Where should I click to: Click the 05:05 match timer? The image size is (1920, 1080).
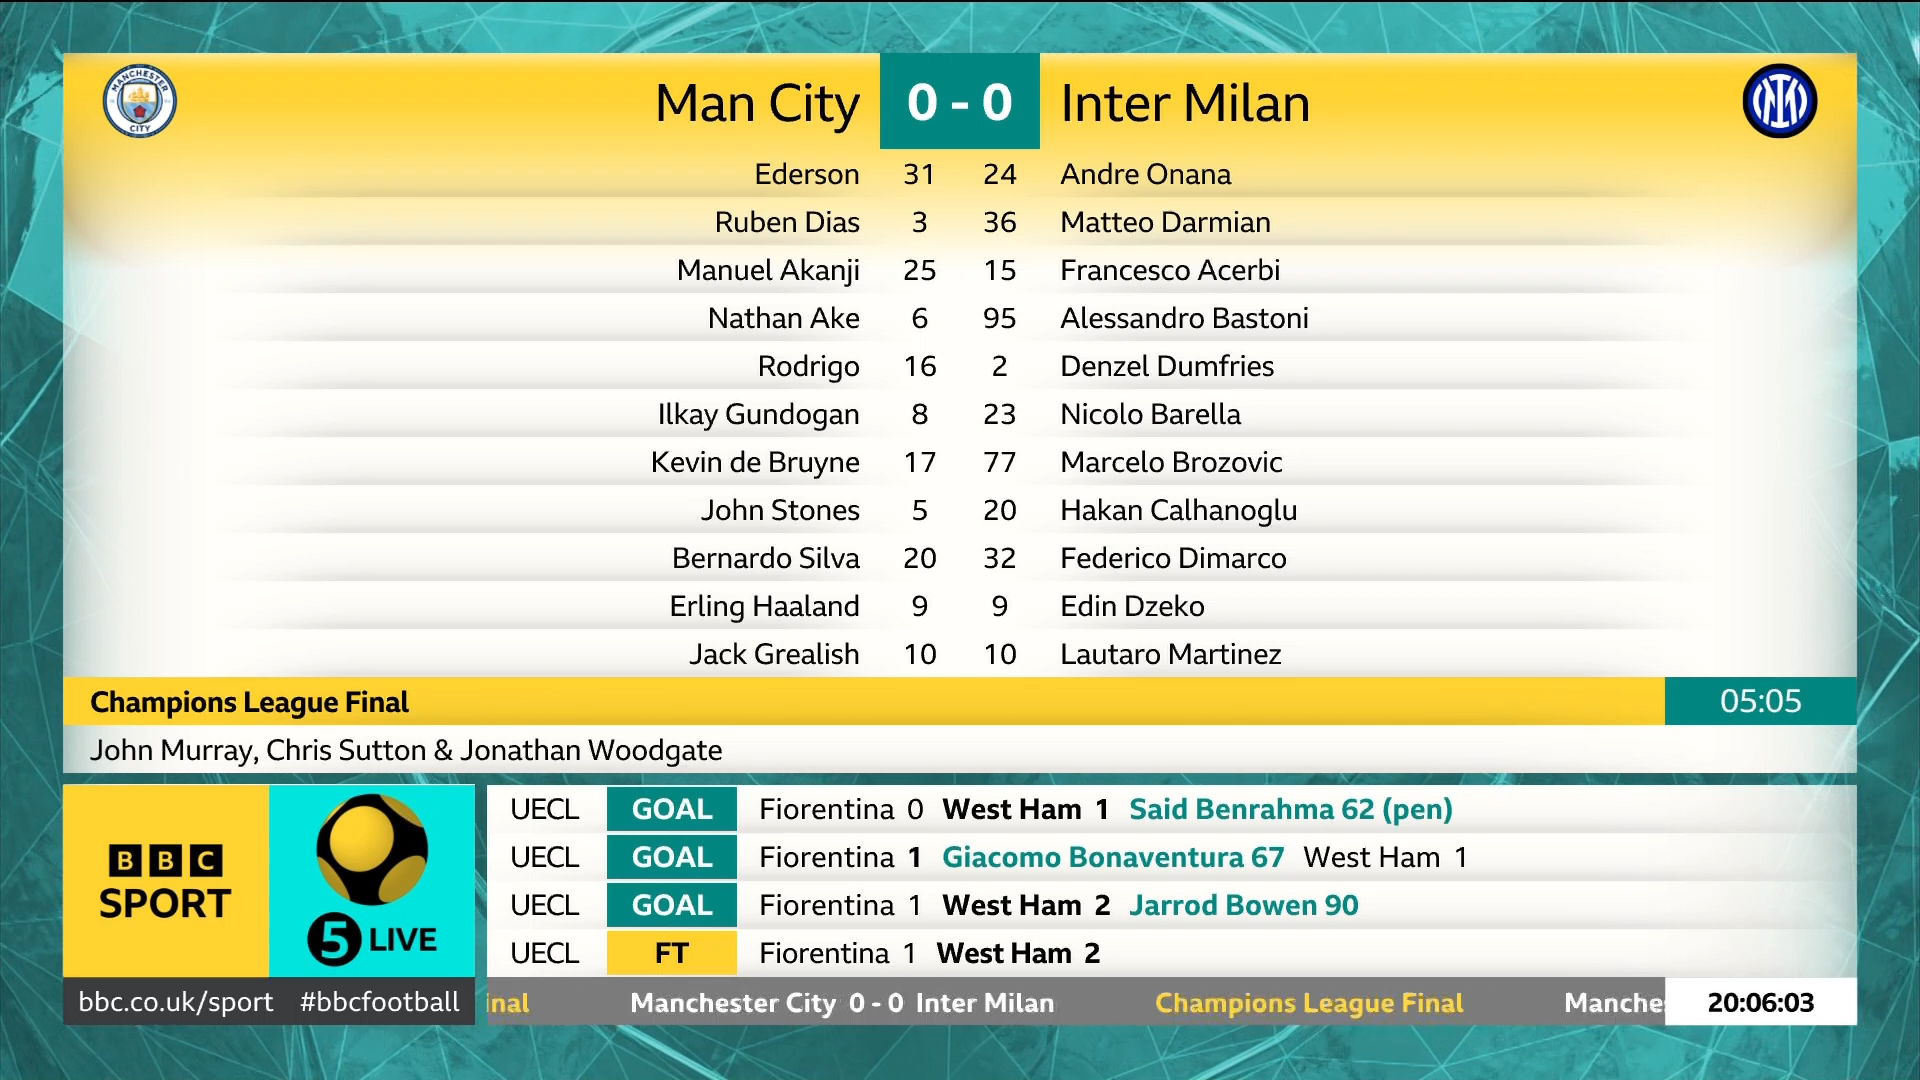pos(1760,701)
